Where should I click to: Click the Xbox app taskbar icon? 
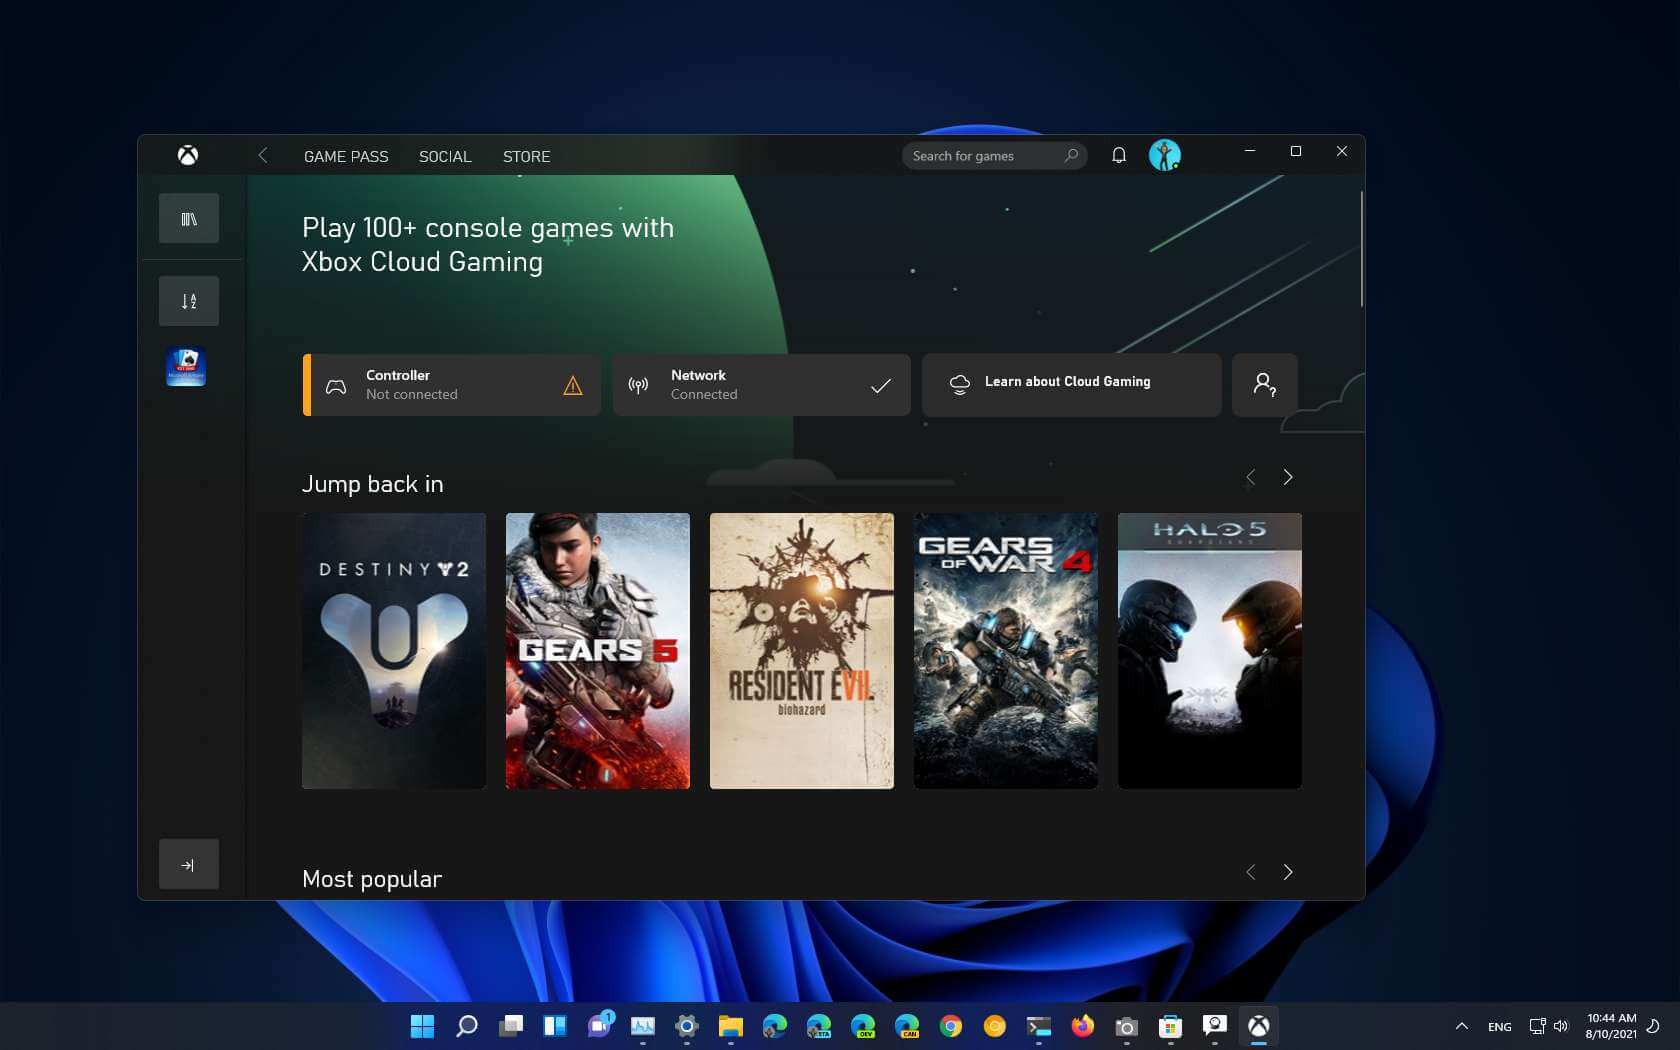[1259, 1026]
